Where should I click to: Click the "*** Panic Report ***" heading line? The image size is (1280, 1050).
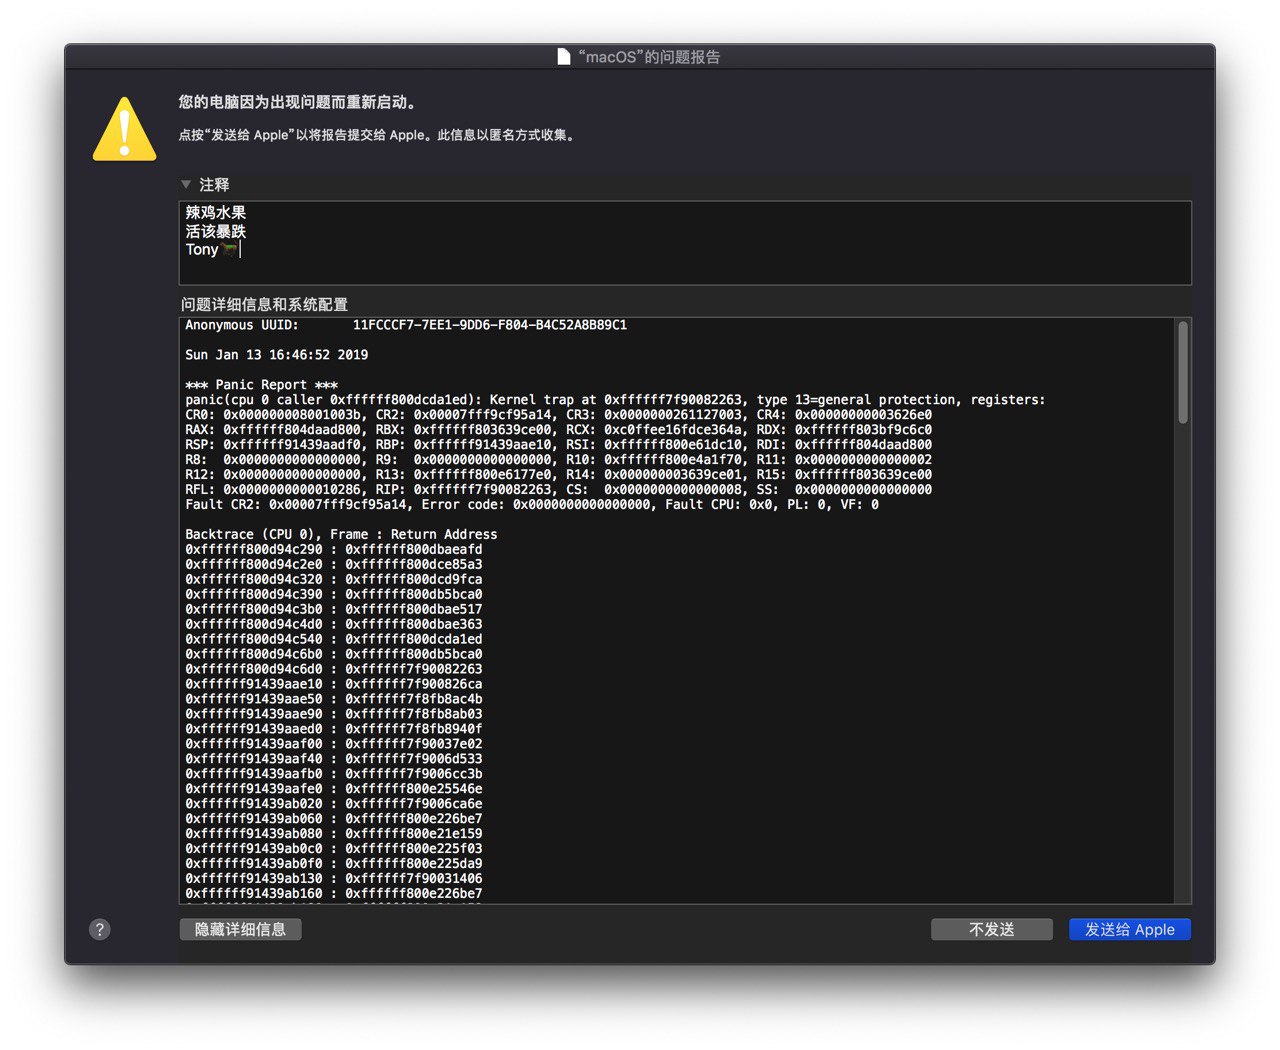pos(262,385)
